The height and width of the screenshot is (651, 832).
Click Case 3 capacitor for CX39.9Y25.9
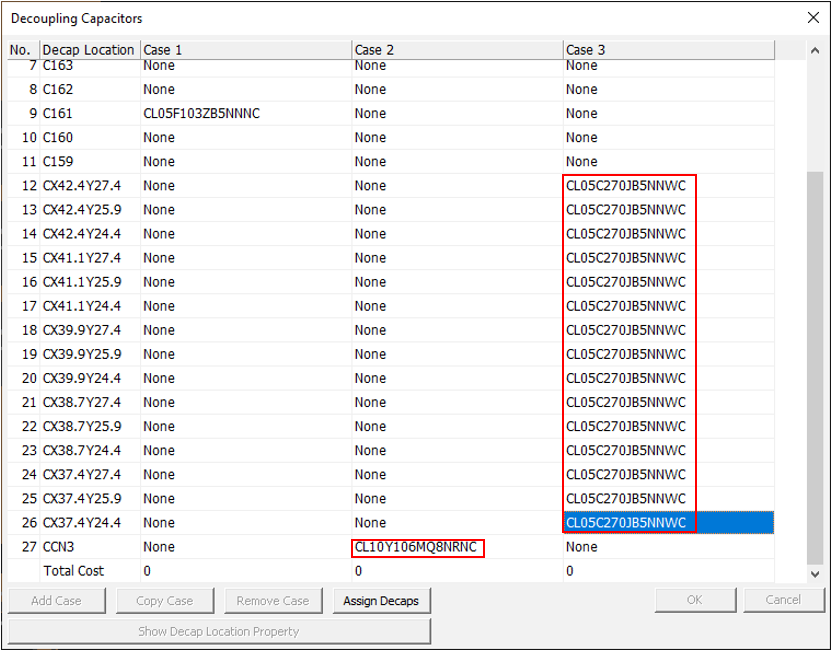pyautogui.click(x=627, y=354)
